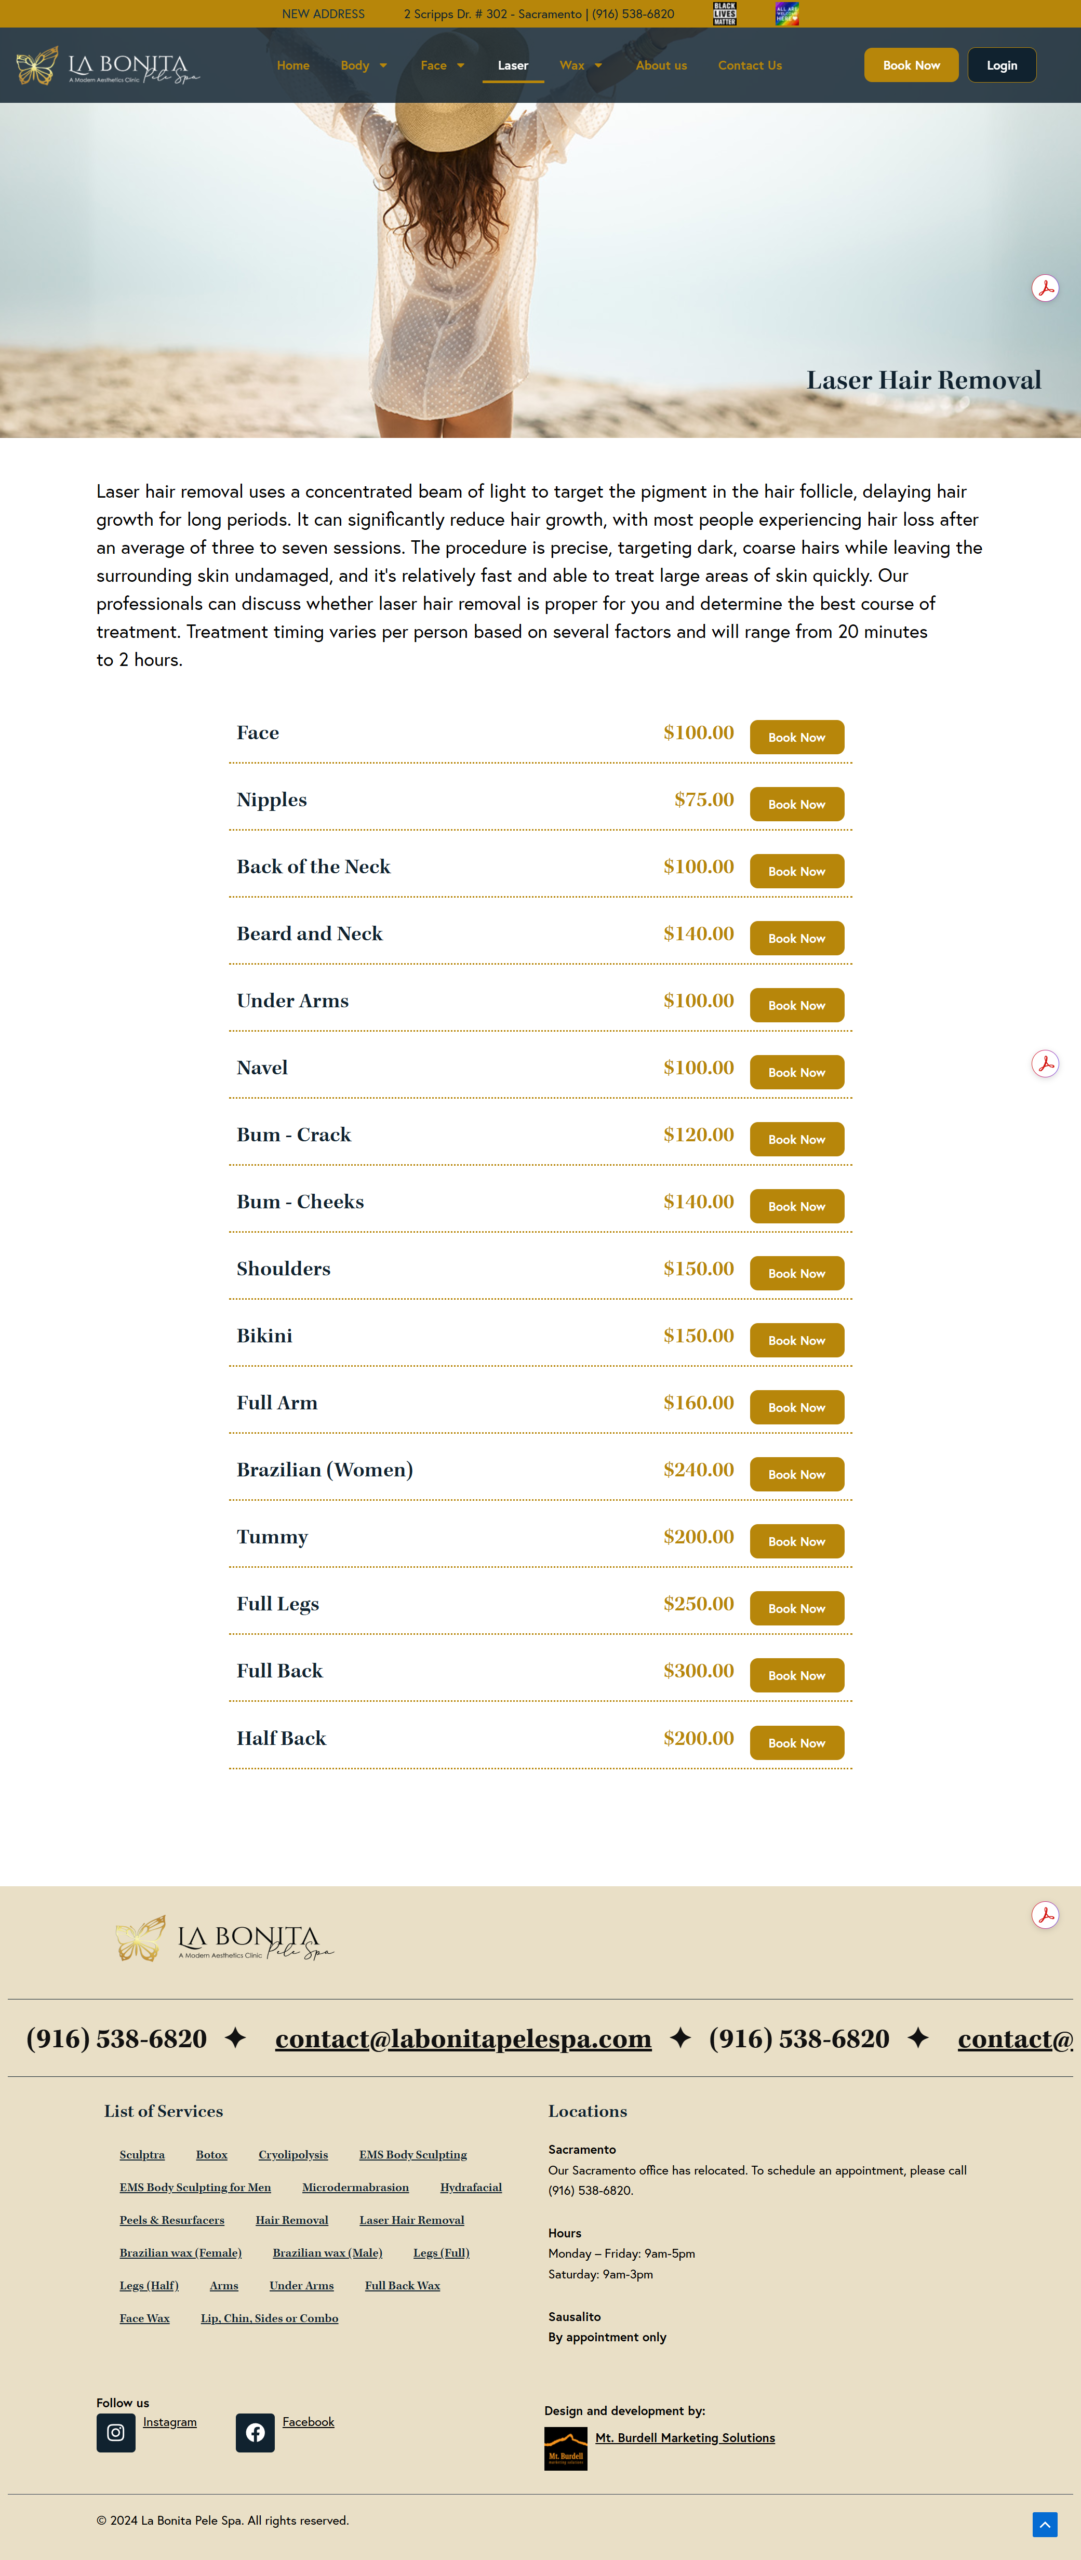Viewport: 1081px width, 2560px height.
Task: Click the Black Lives Matter badge icon
Action: click(x=725, y=13)
